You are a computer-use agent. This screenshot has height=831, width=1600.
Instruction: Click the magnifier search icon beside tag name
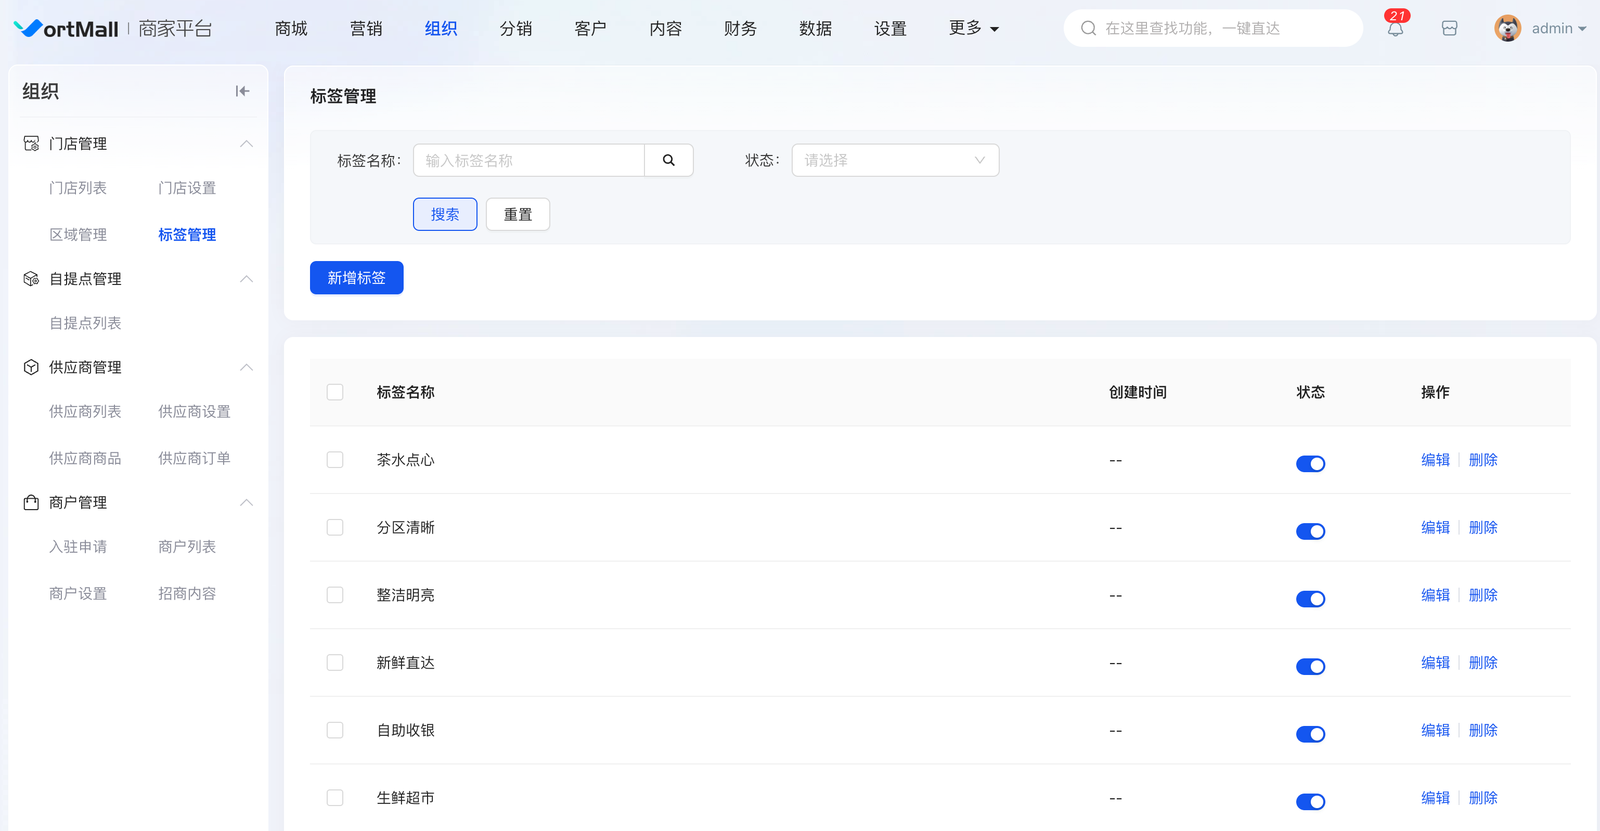pos(669,160)
